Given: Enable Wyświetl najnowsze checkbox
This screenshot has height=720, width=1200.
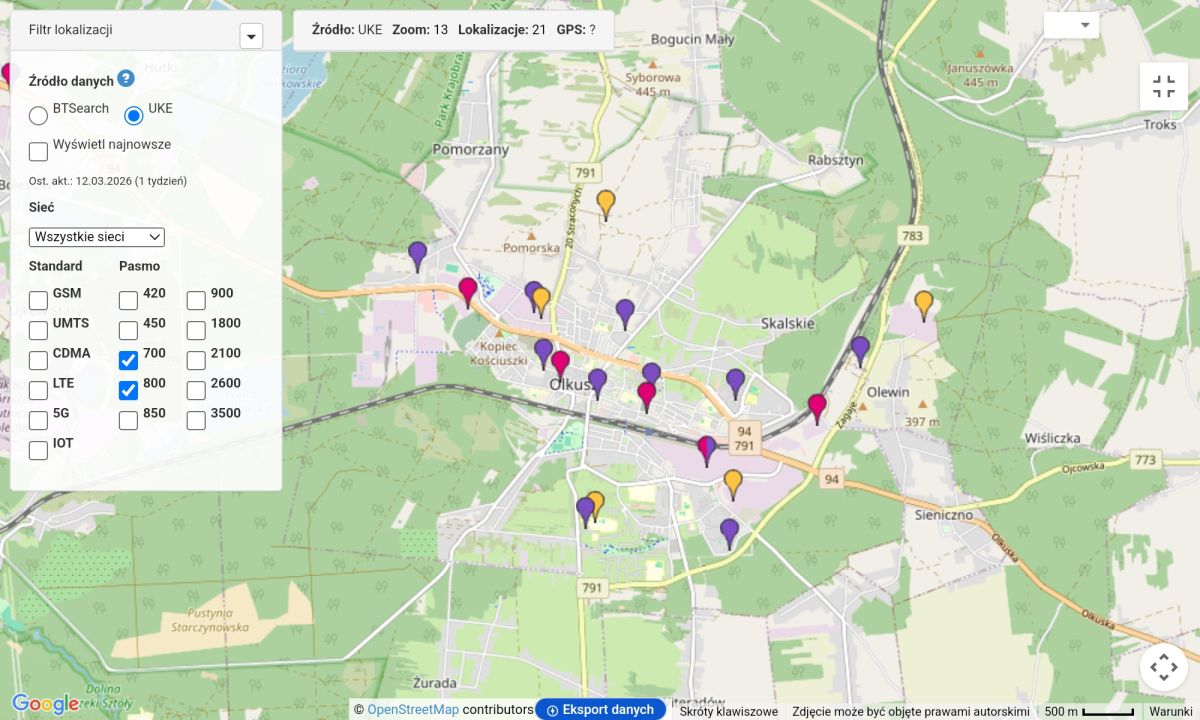Looking at the screenshot, I should pos(38,151).
